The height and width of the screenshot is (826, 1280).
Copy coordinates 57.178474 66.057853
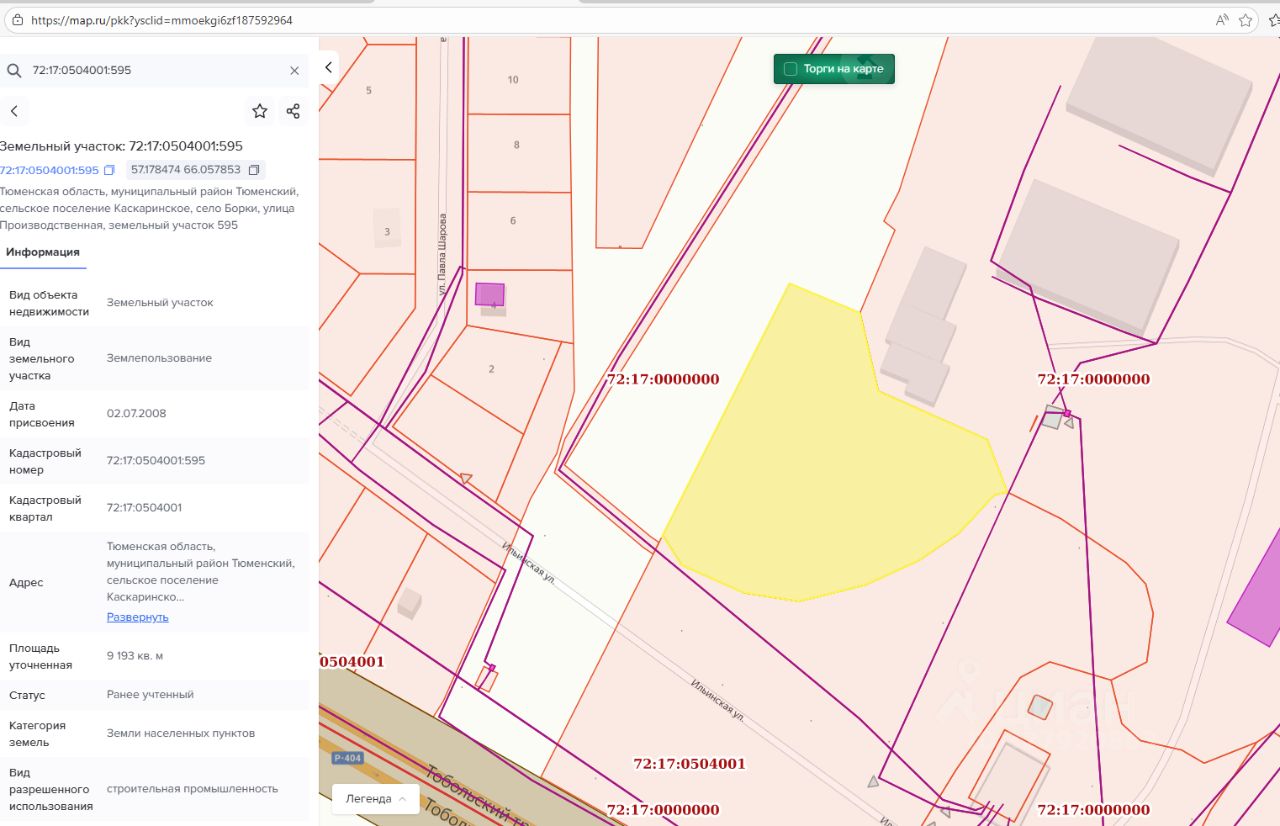coord(254,170)
